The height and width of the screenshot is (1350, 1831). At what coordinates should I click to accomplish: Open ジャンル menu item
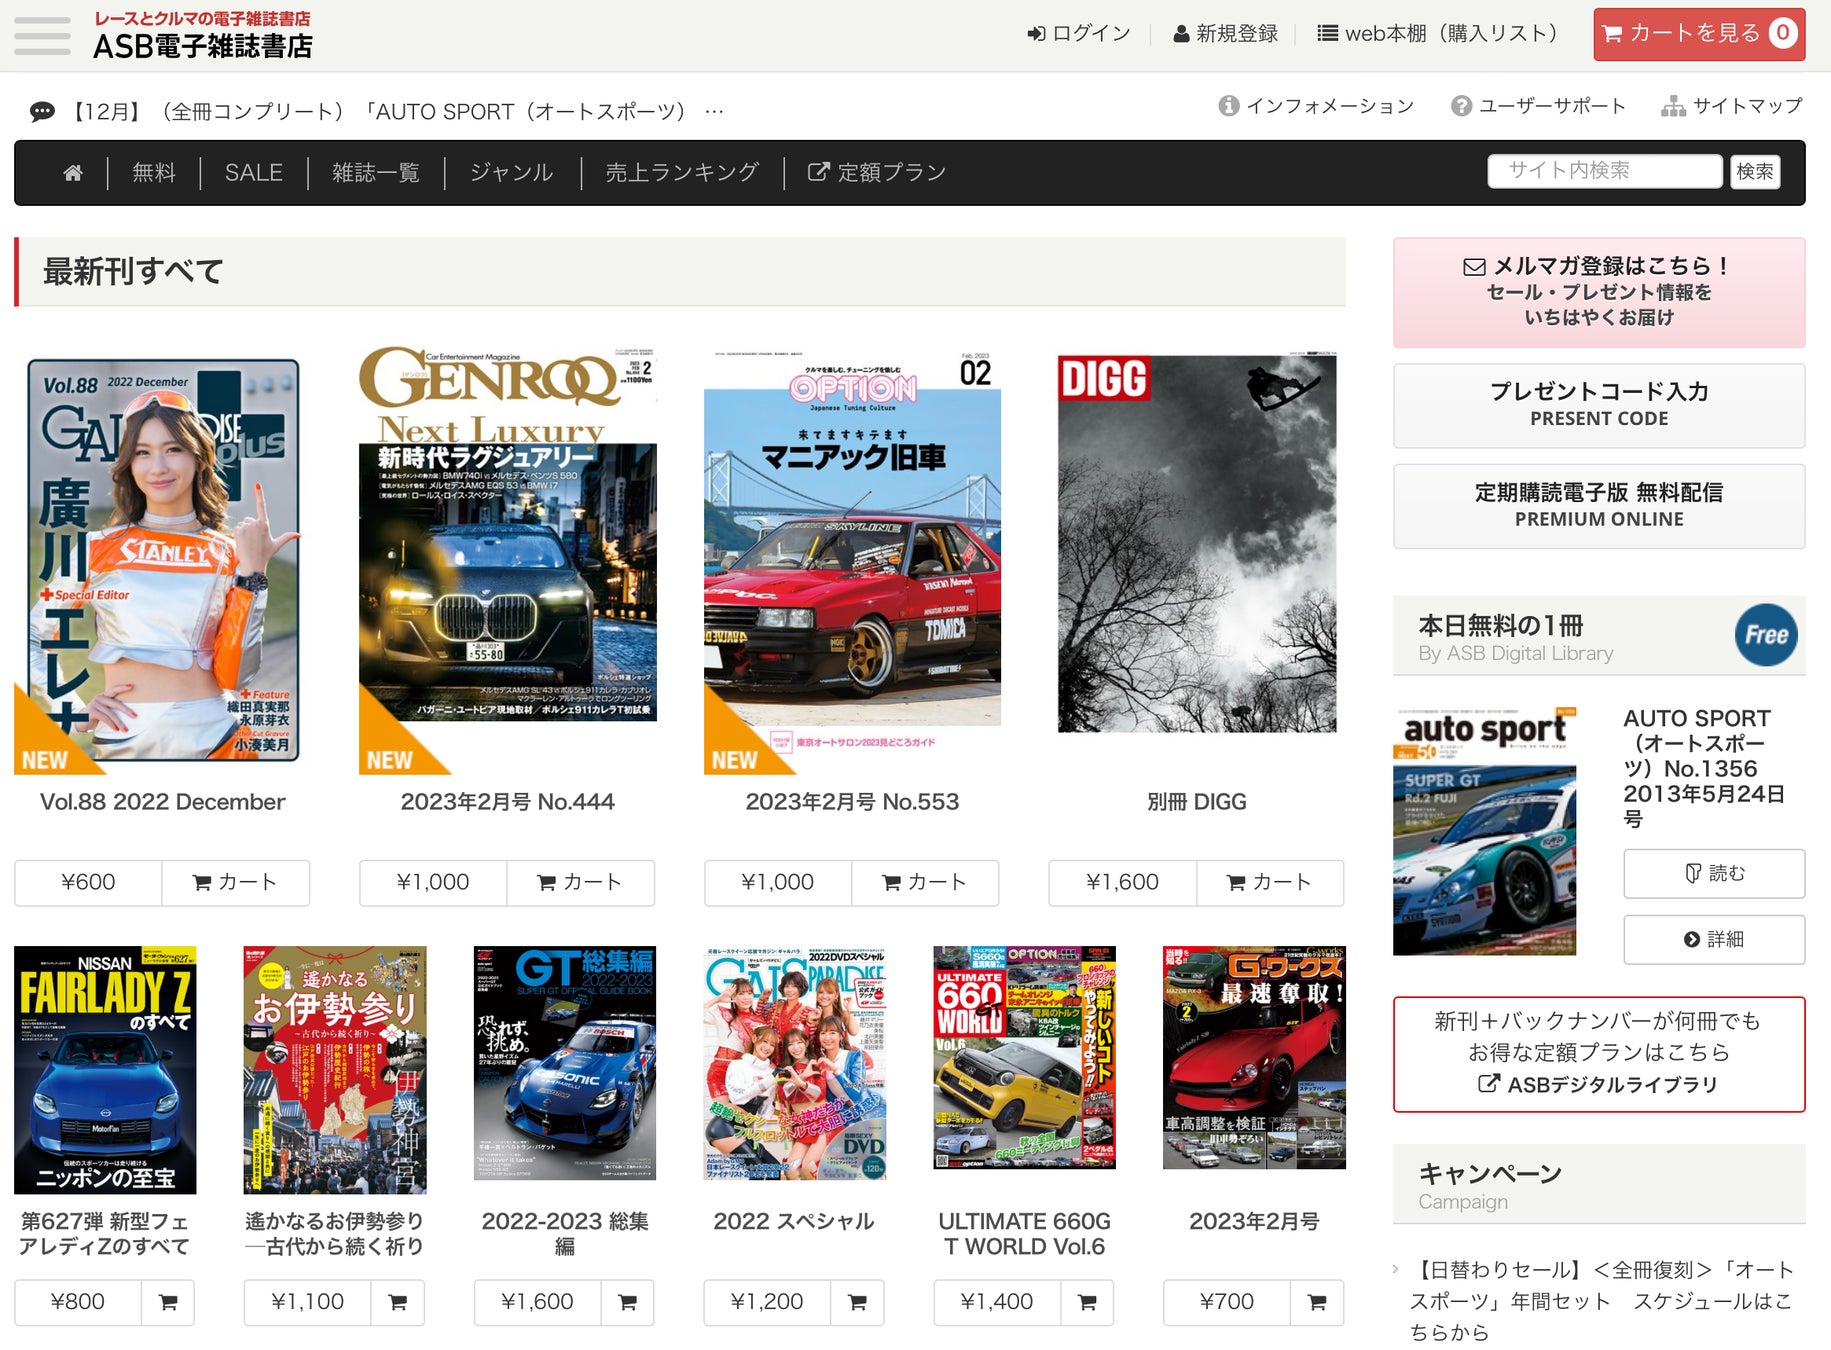(512, 173)
